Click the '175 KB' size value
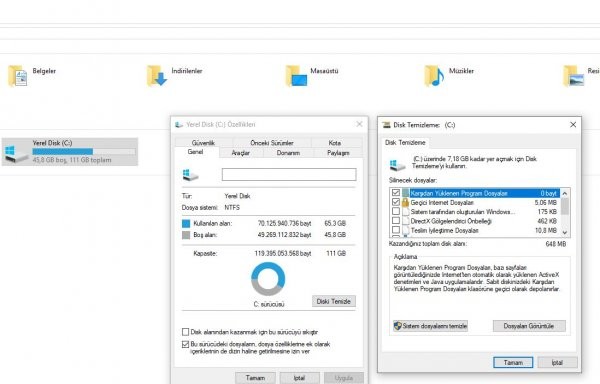Viewport: 600px width, 384px height. pyautogui.click(x=547, y=212)
